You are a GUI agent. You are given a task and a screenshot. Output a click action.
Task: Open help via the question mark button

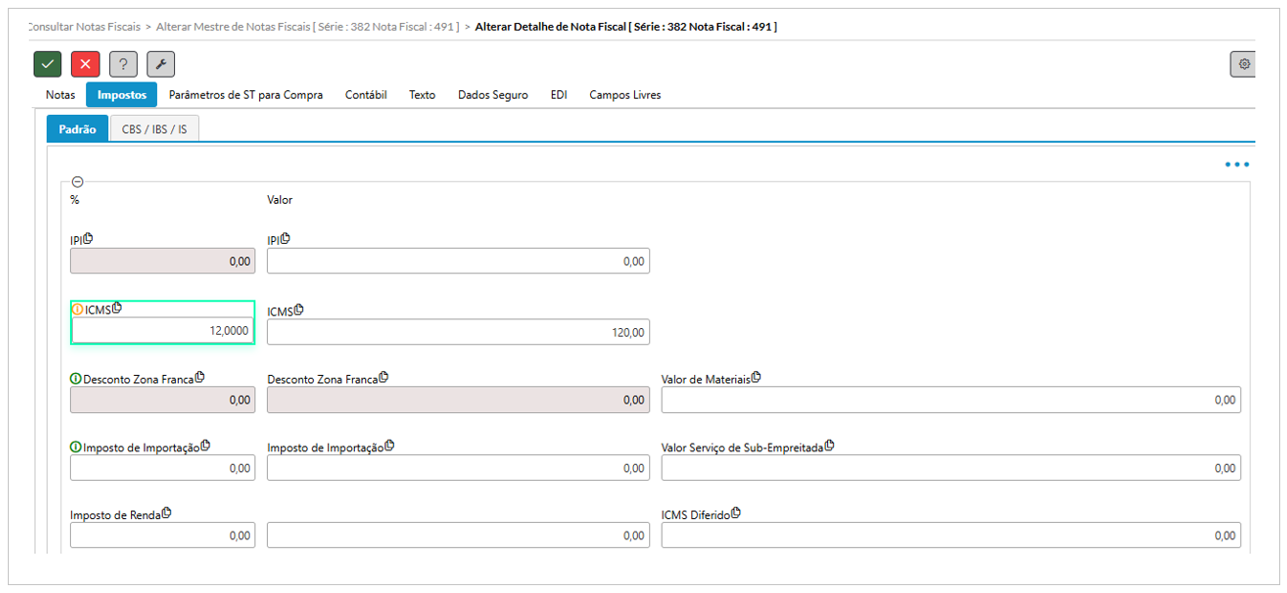[x=123, y=64]
